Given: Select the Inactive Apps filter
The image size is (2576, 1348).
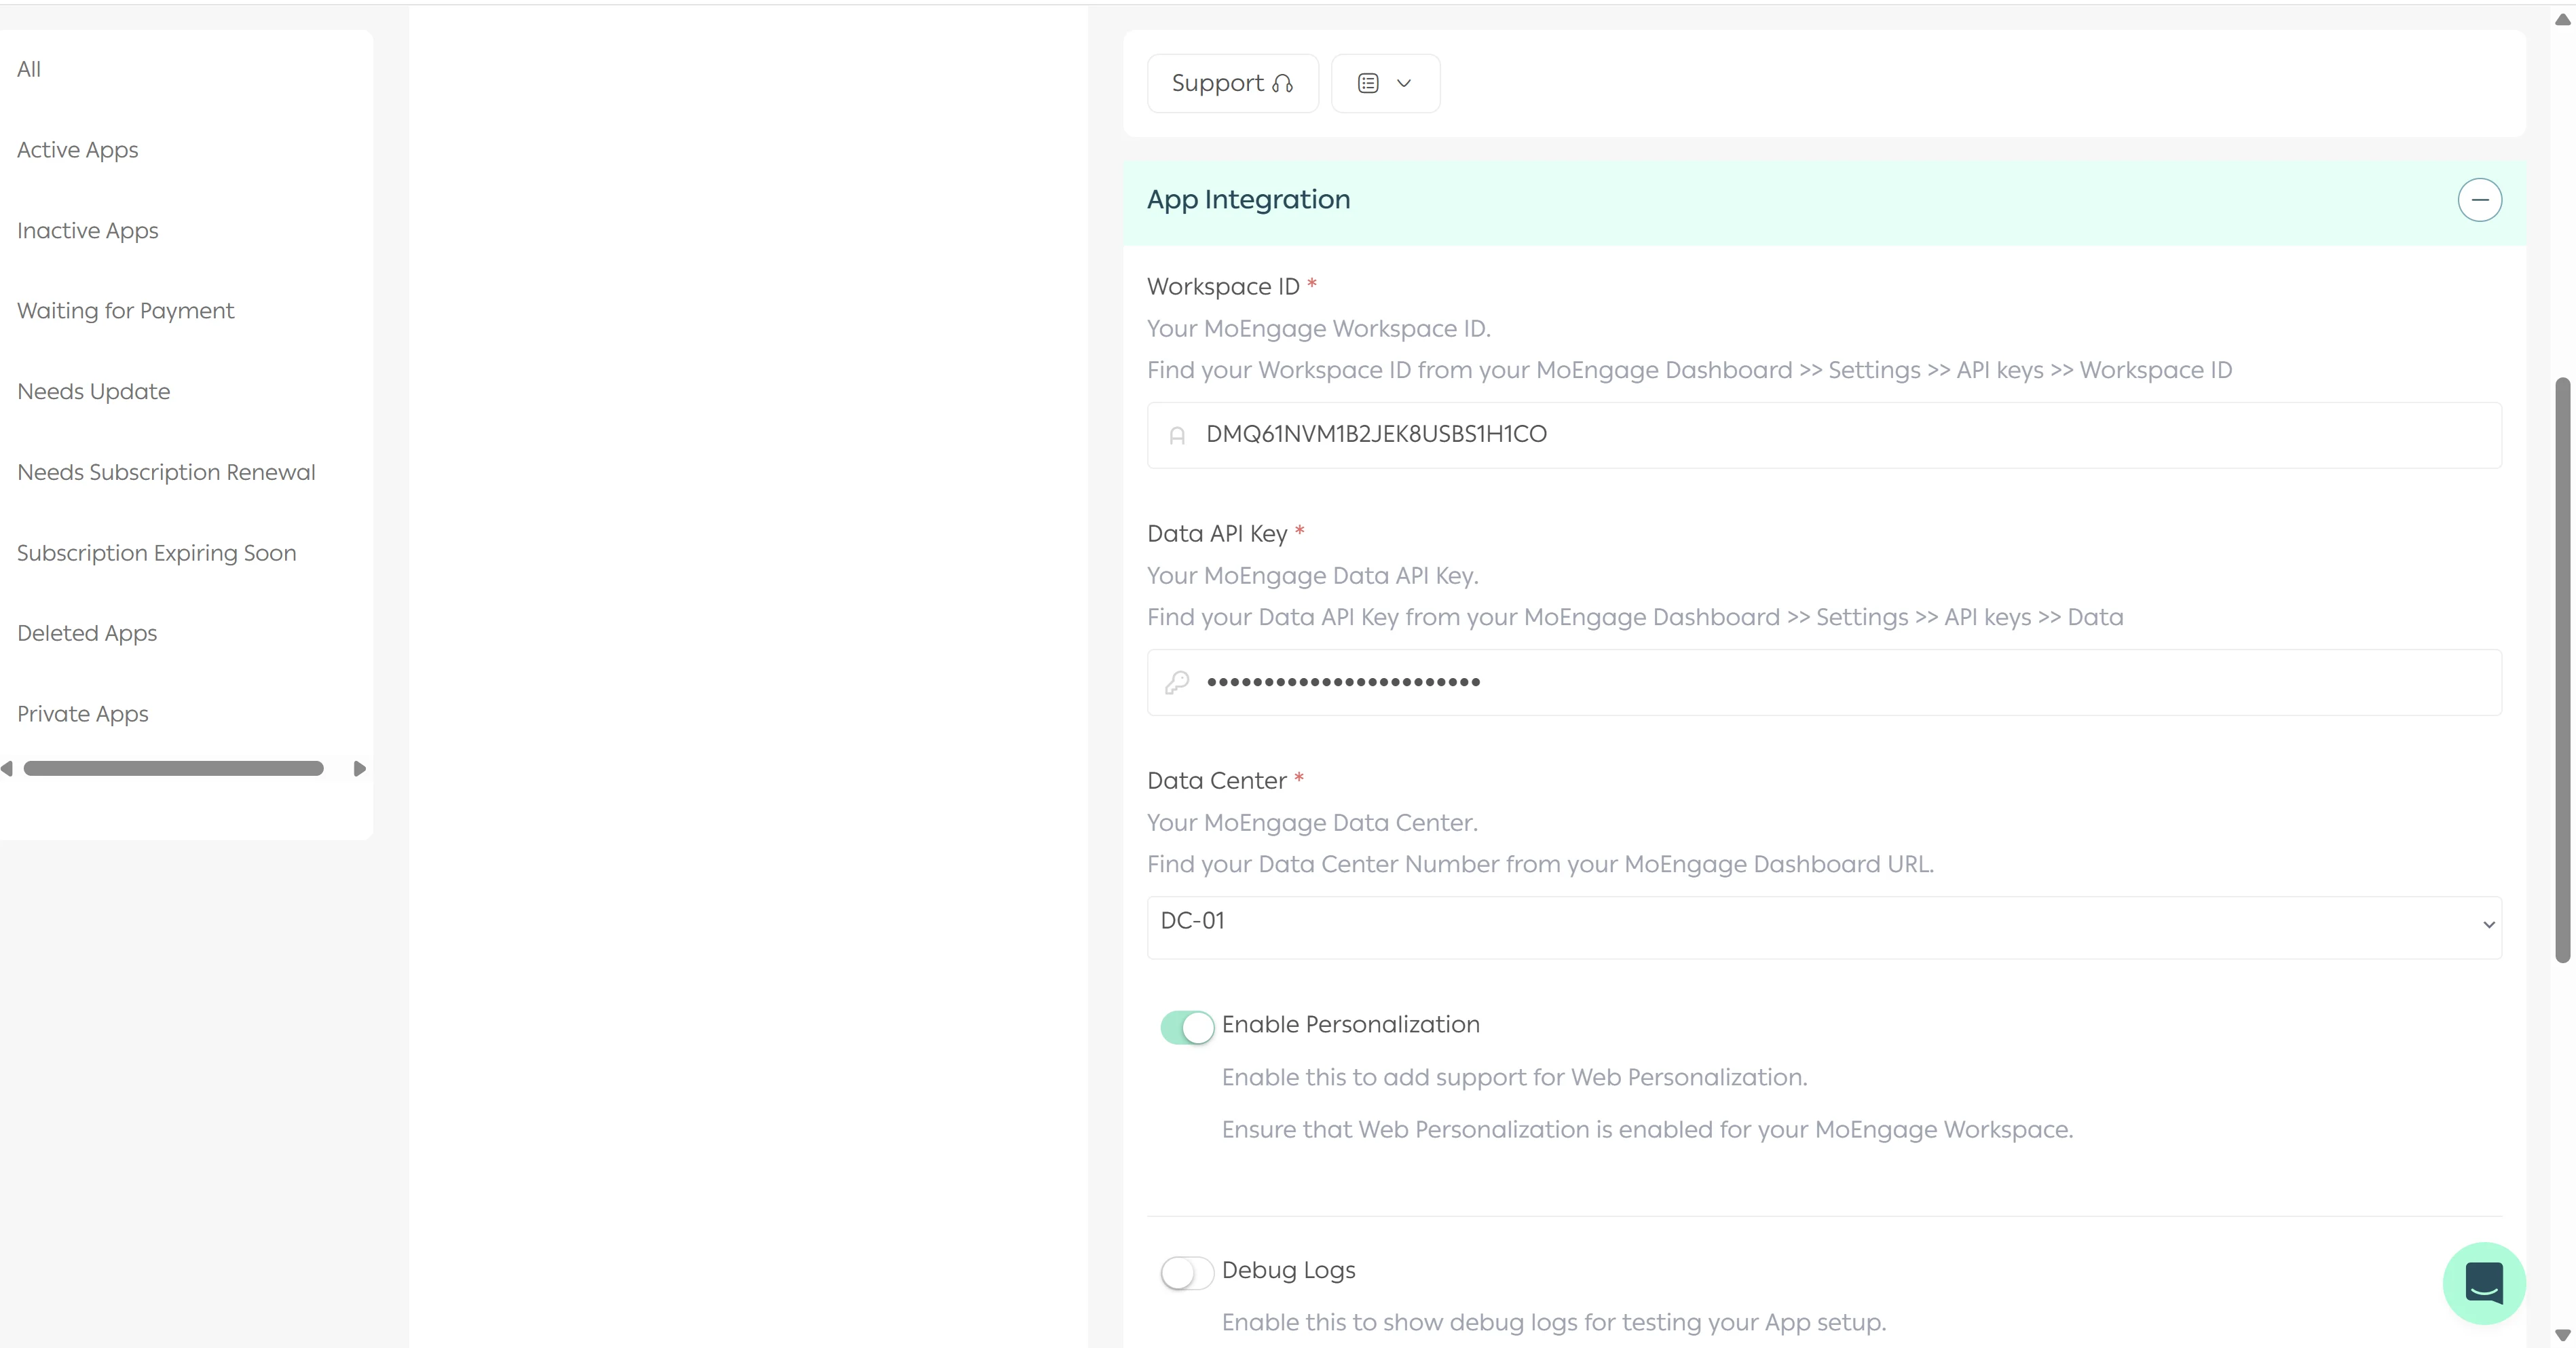Looking at the screenshot, I should point(88,231).
